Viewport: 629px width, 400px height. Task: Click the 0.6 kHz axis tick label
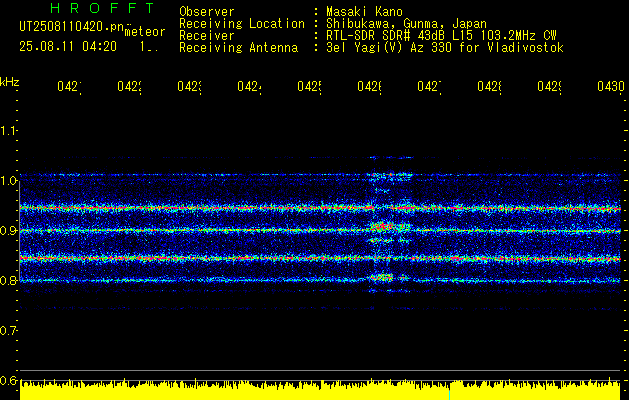(x=9, y=380)
